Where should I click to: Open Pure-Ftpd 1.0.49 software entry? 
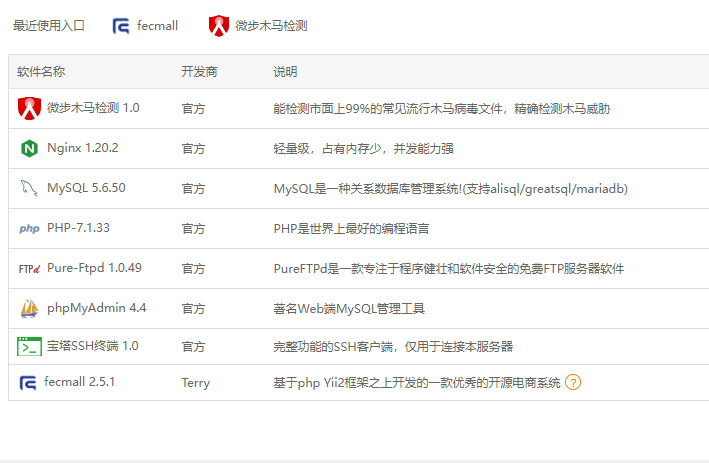coord(95,268)
